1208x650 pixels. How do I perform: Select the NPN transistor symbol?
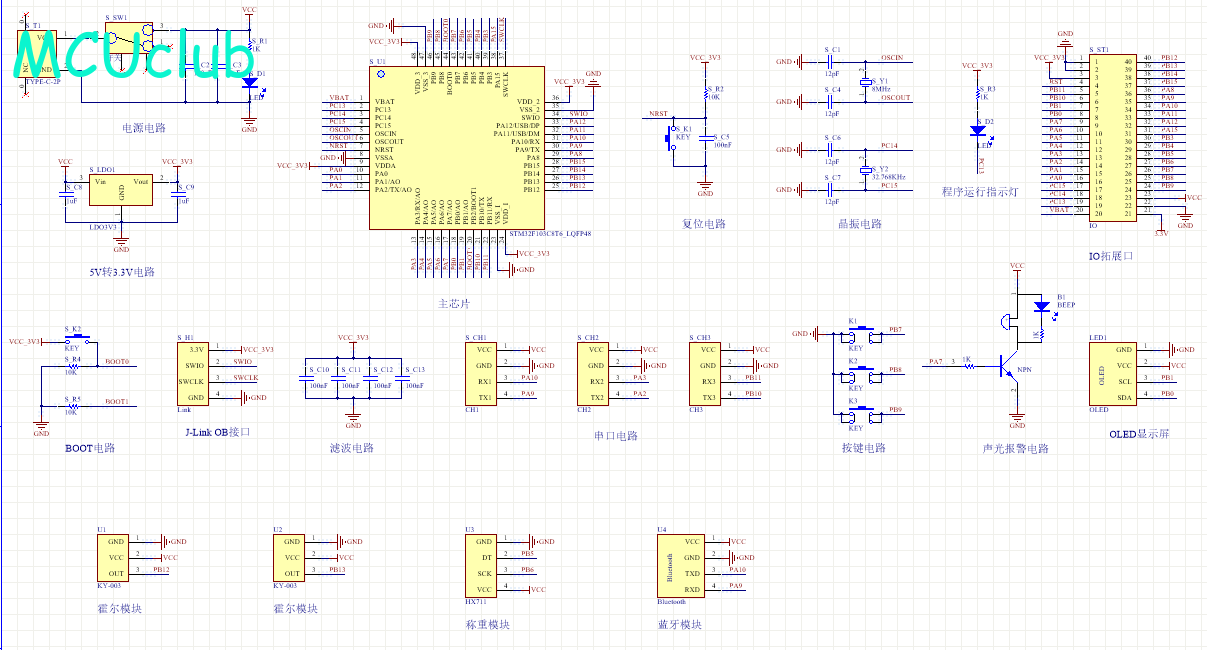[x=1010, y=366]
